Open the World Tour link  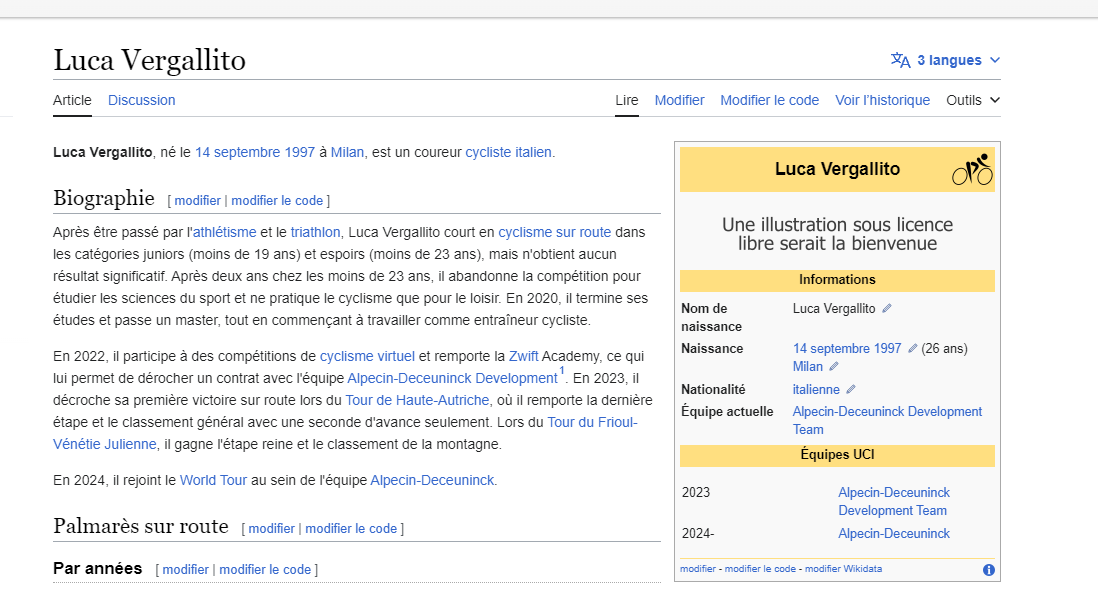pos(213,480)
